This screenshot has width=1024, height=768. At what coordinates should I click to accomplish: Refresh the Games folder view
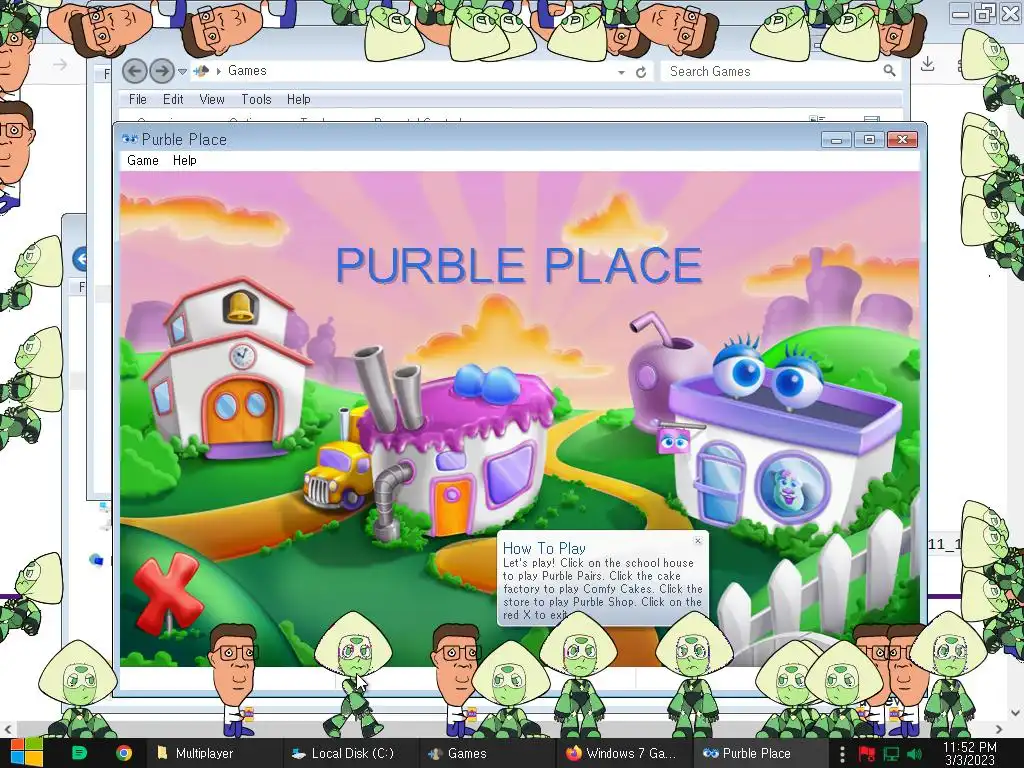pyautogui.click(x=641, y=72)
